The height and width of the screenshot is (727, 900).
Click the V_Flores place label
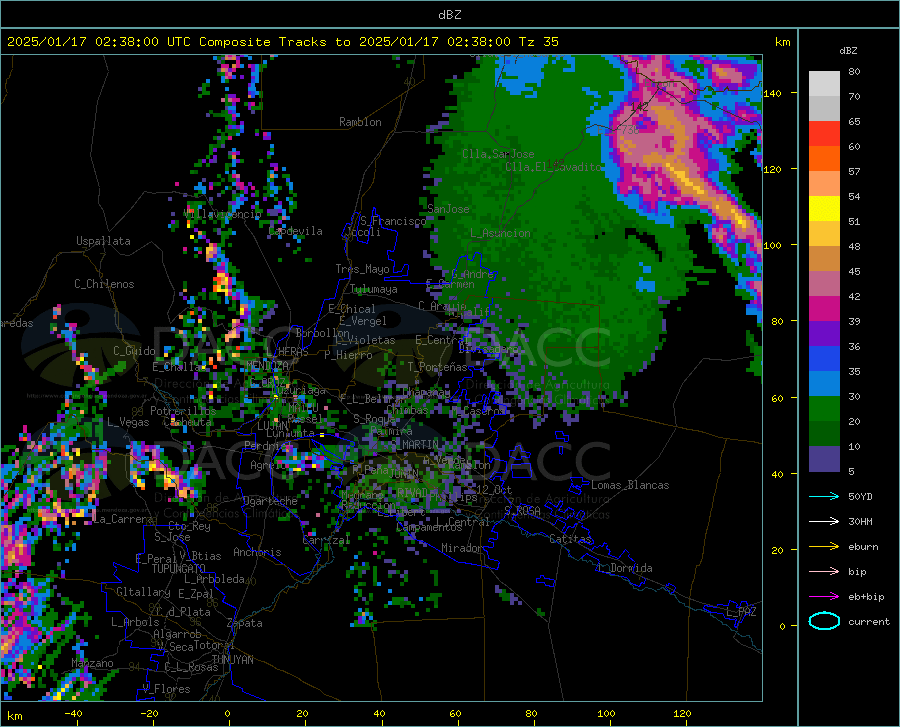coord(166,689)
